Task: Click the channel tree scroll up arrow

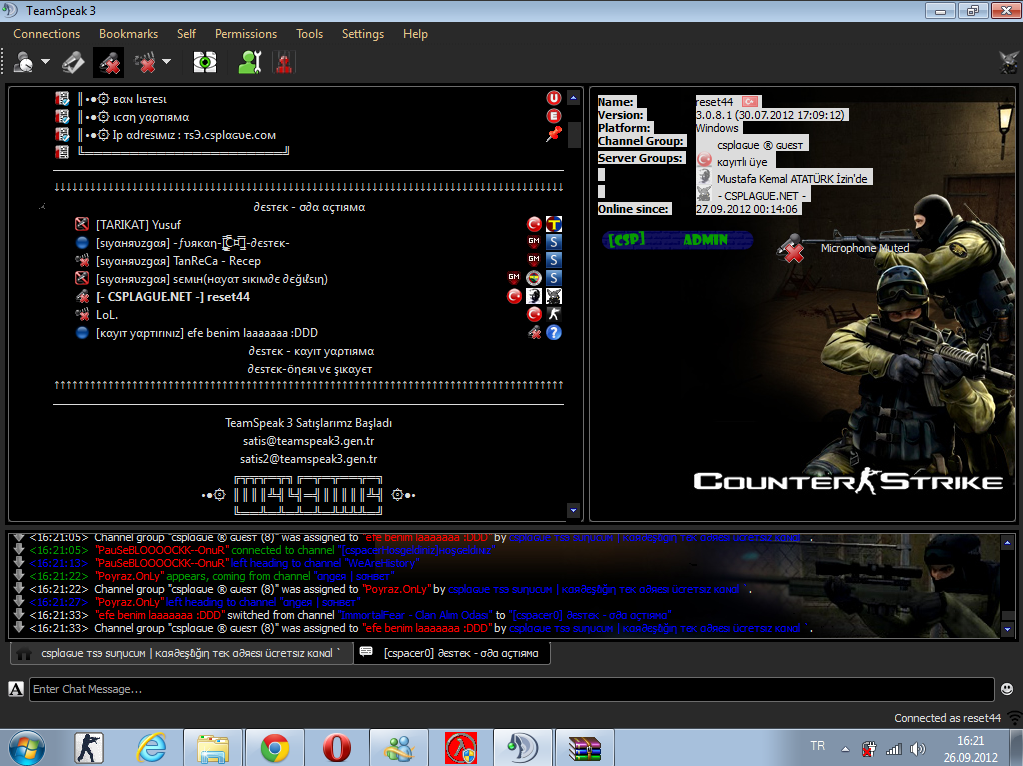Action: (x=573, y=99)
